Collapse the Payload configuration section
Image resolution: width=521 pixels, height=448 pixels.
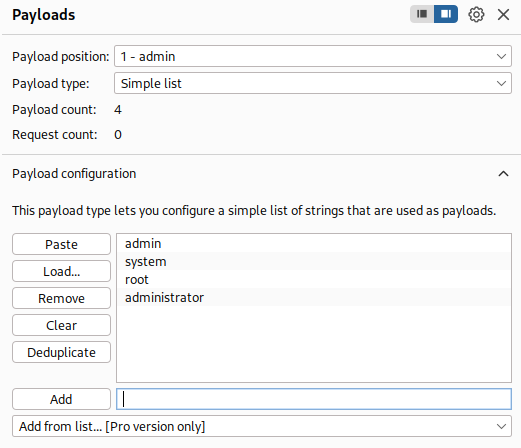coord(503,174)
